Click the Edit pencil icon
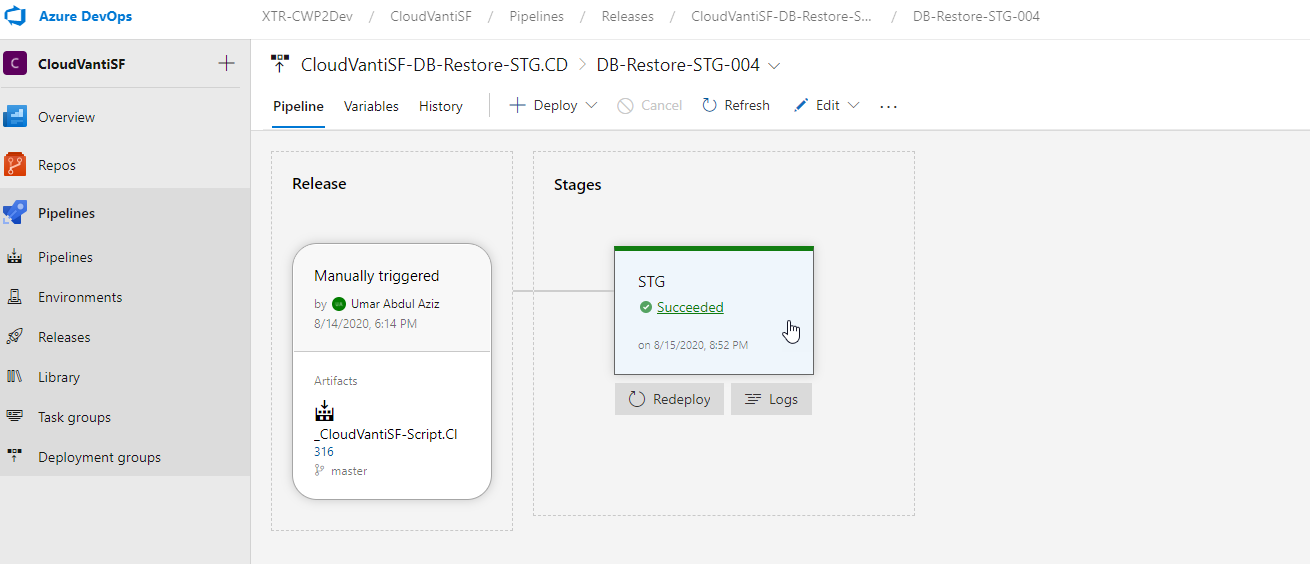The image size is (1310, 564). pos(801,105)
